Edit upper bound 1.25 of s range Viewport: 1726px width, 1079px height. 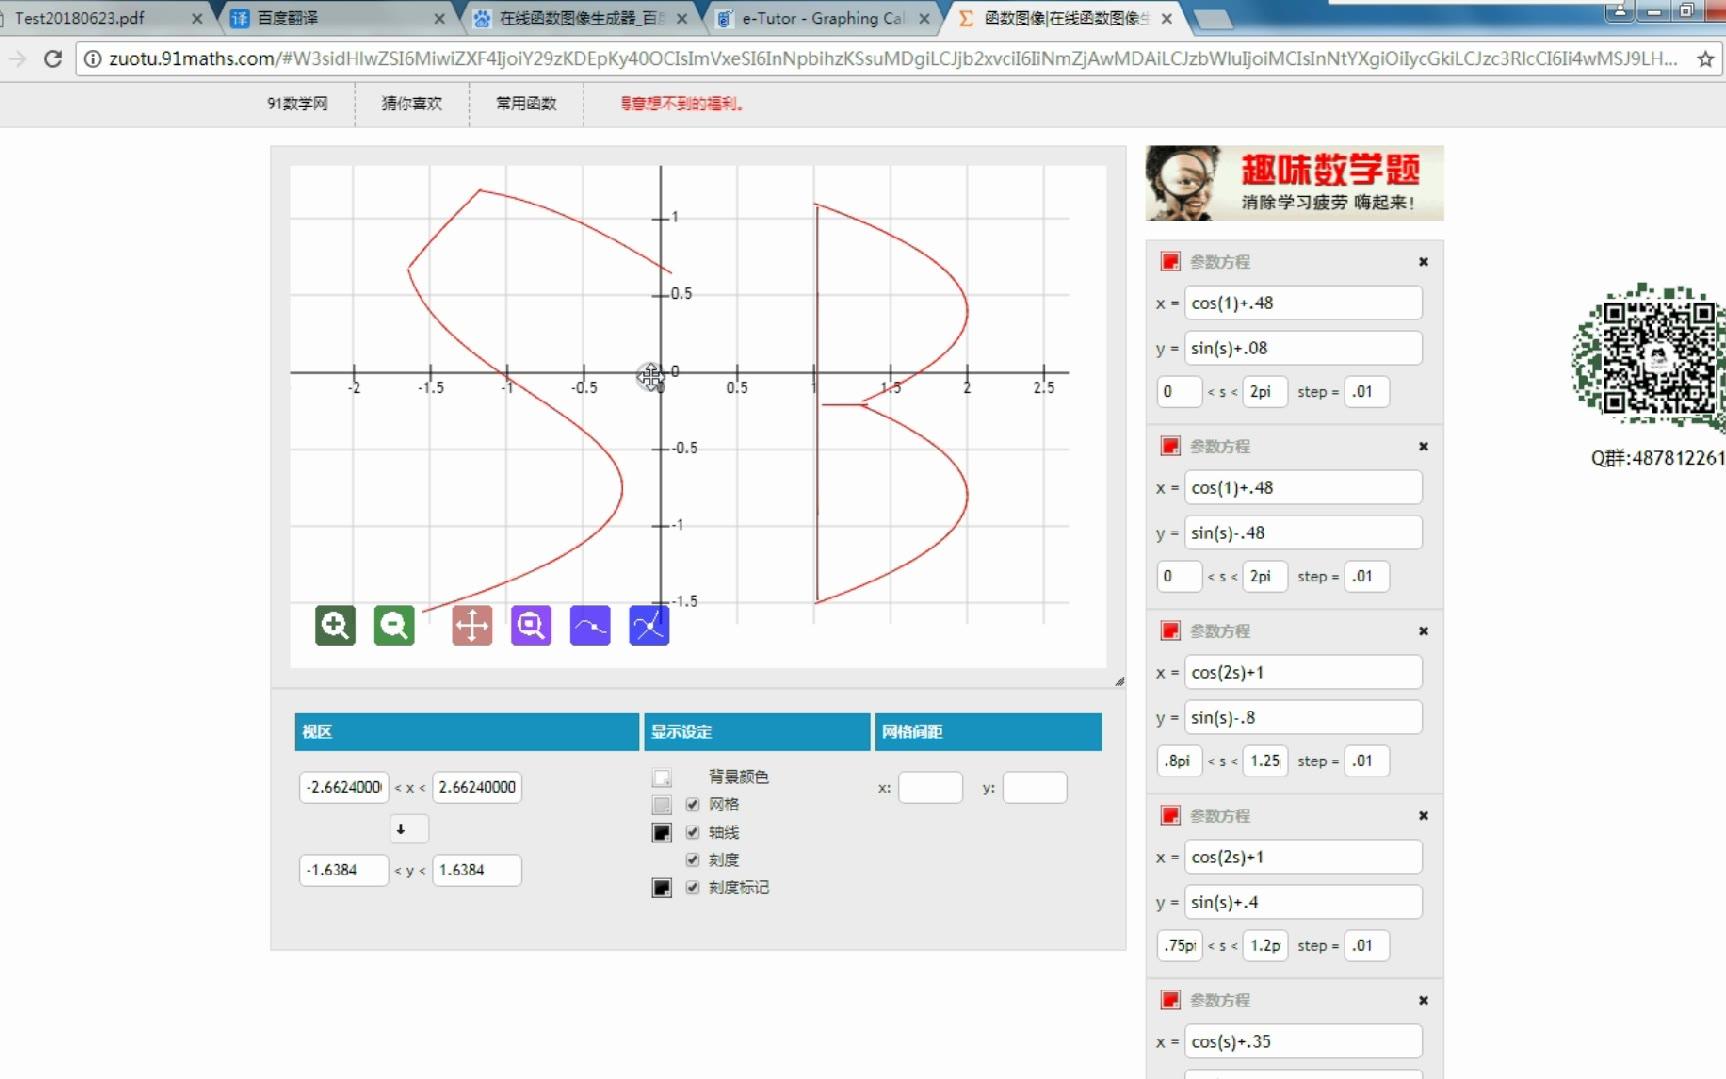1265,761
